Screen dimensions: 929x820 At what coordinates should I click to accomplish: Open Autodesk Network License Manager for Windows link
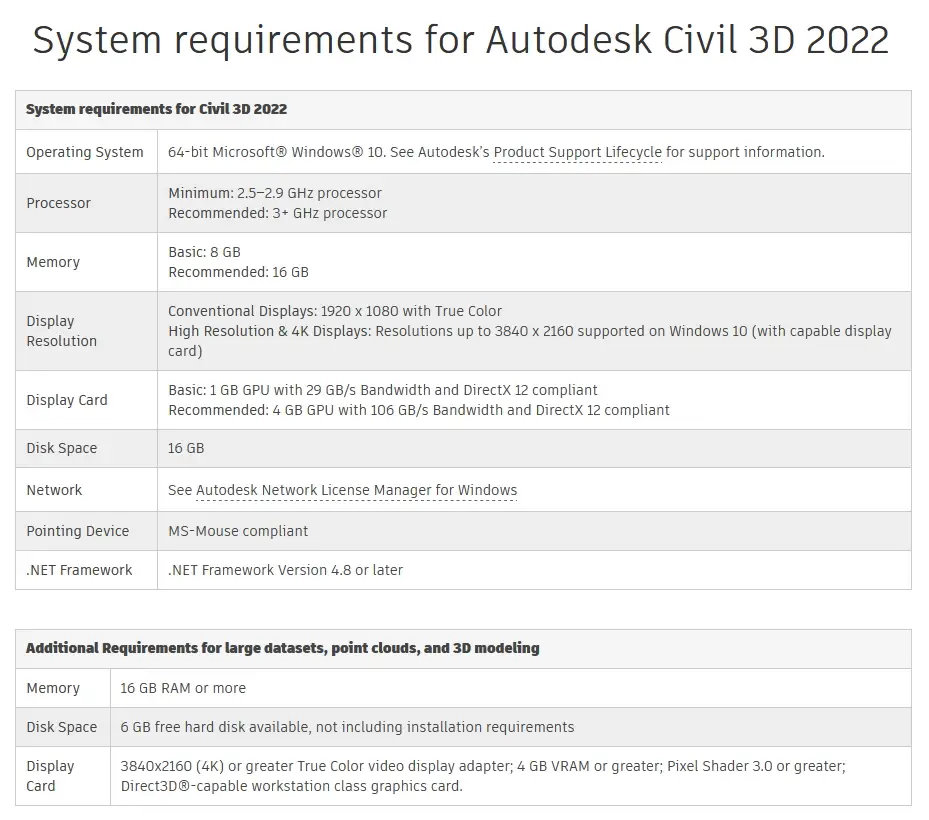point(356,490)
